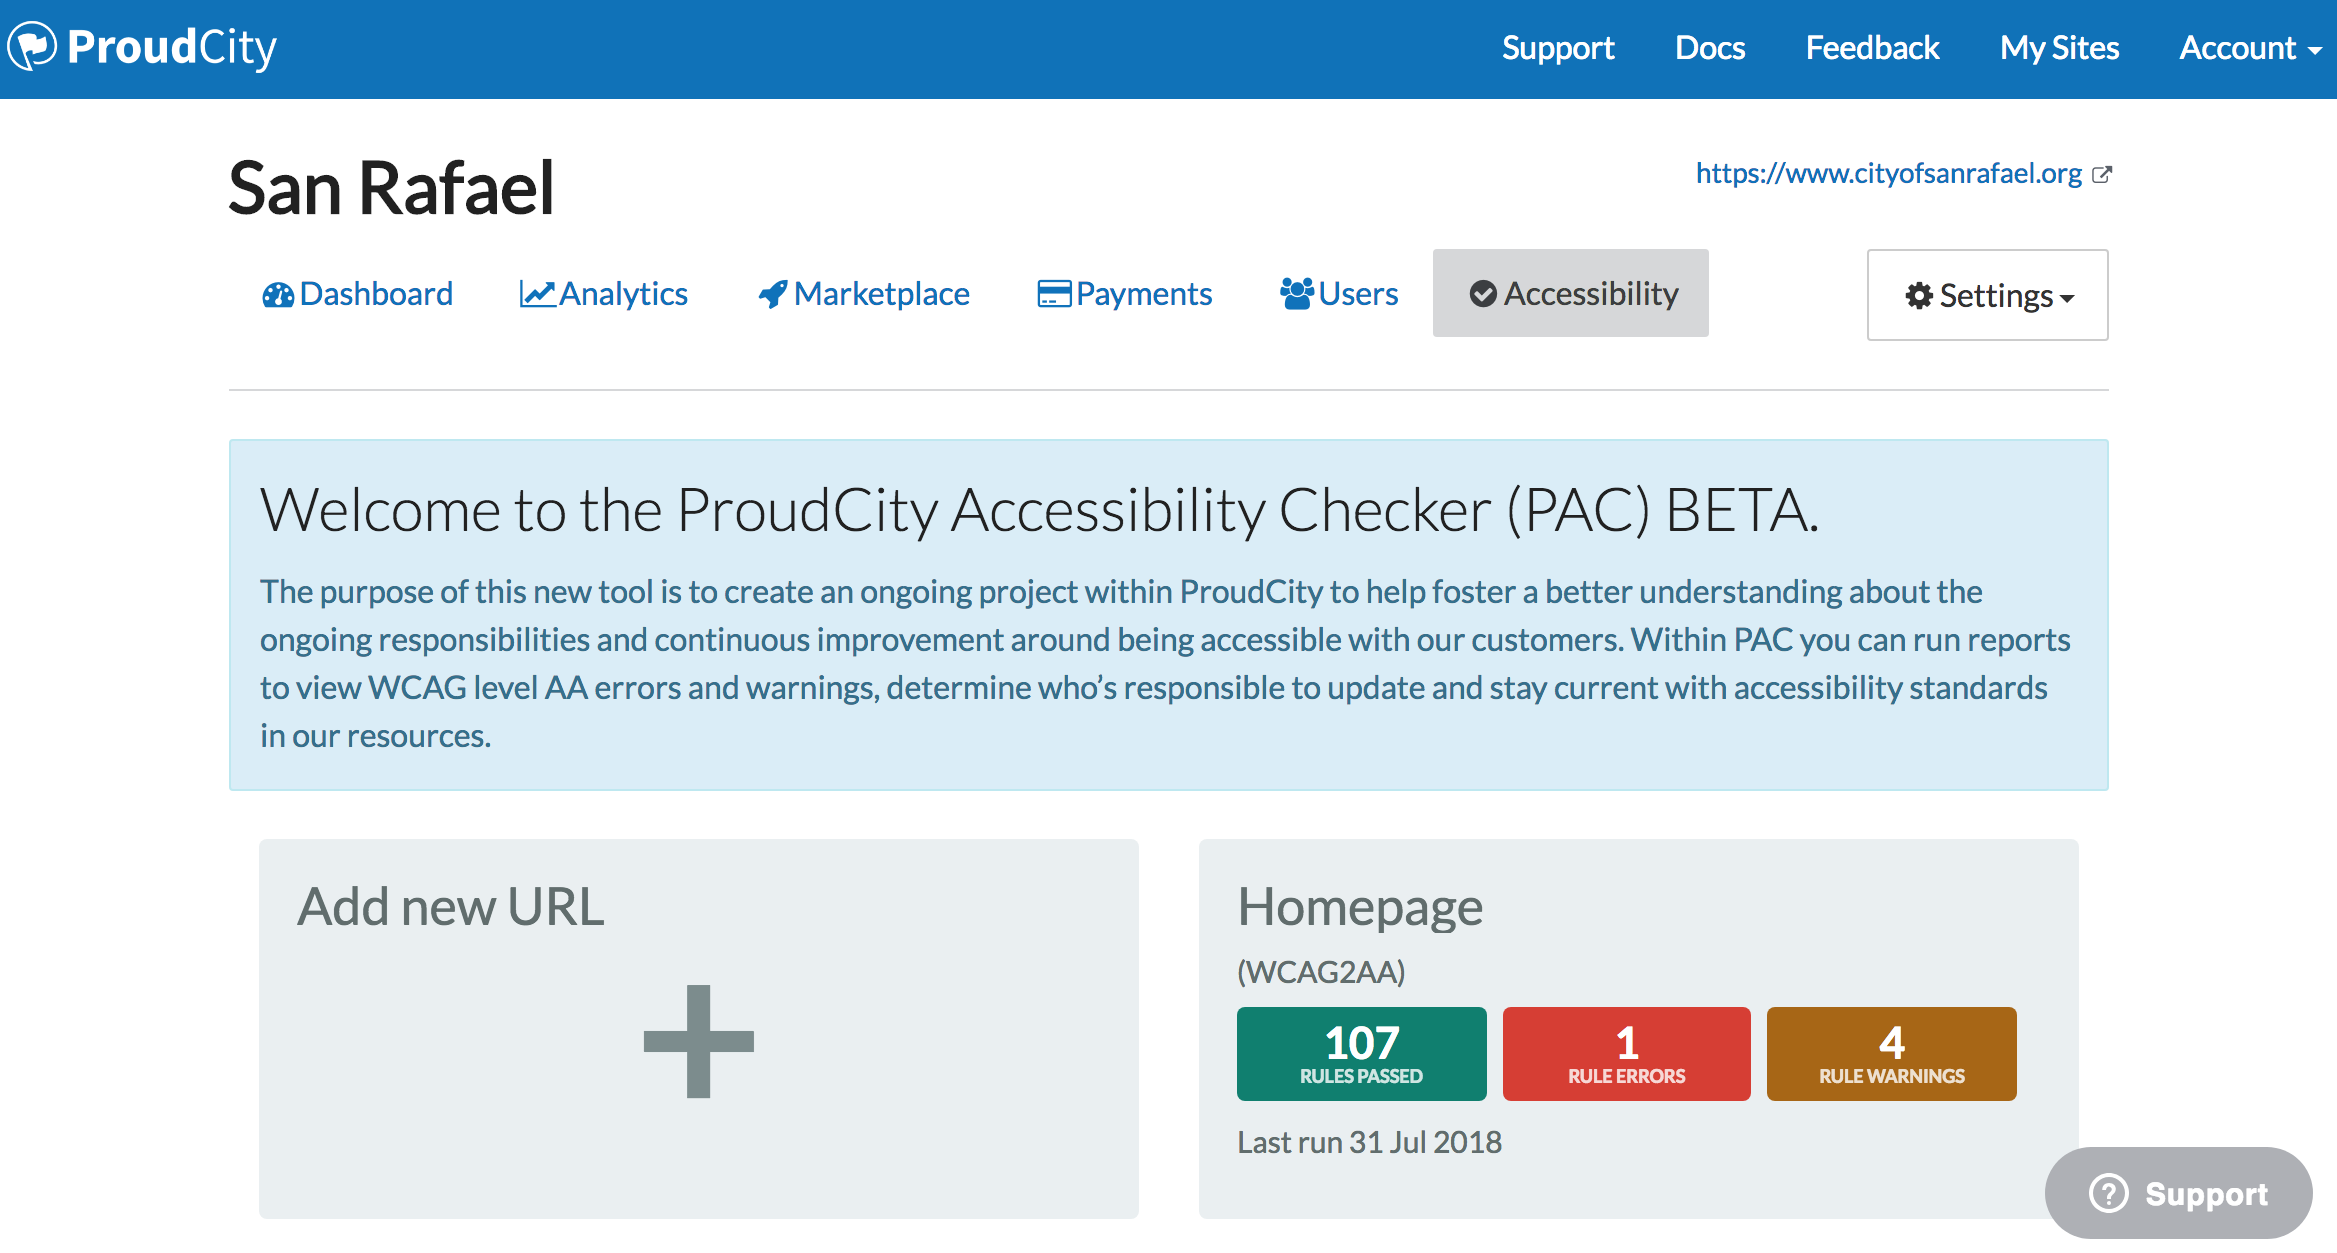
Task: Click the Marketplace rocket icon
Action: 773,294
